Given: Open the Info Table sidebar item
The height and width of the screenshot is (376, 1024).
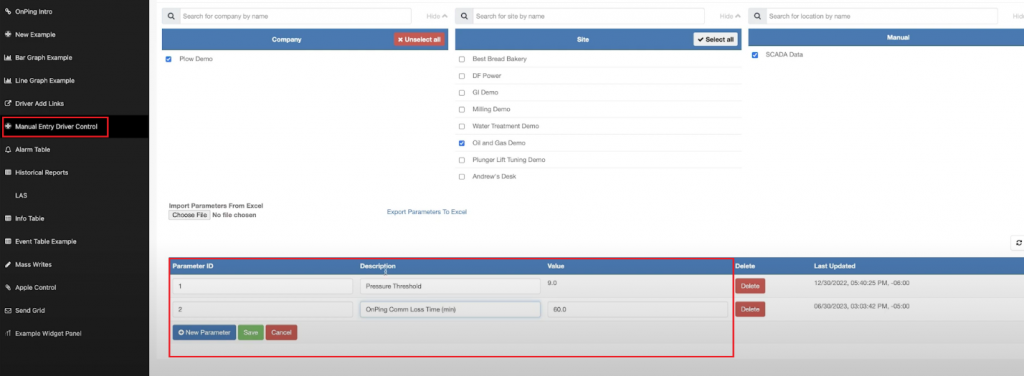Looking at the screenshot, I should (x=29, y=219).
